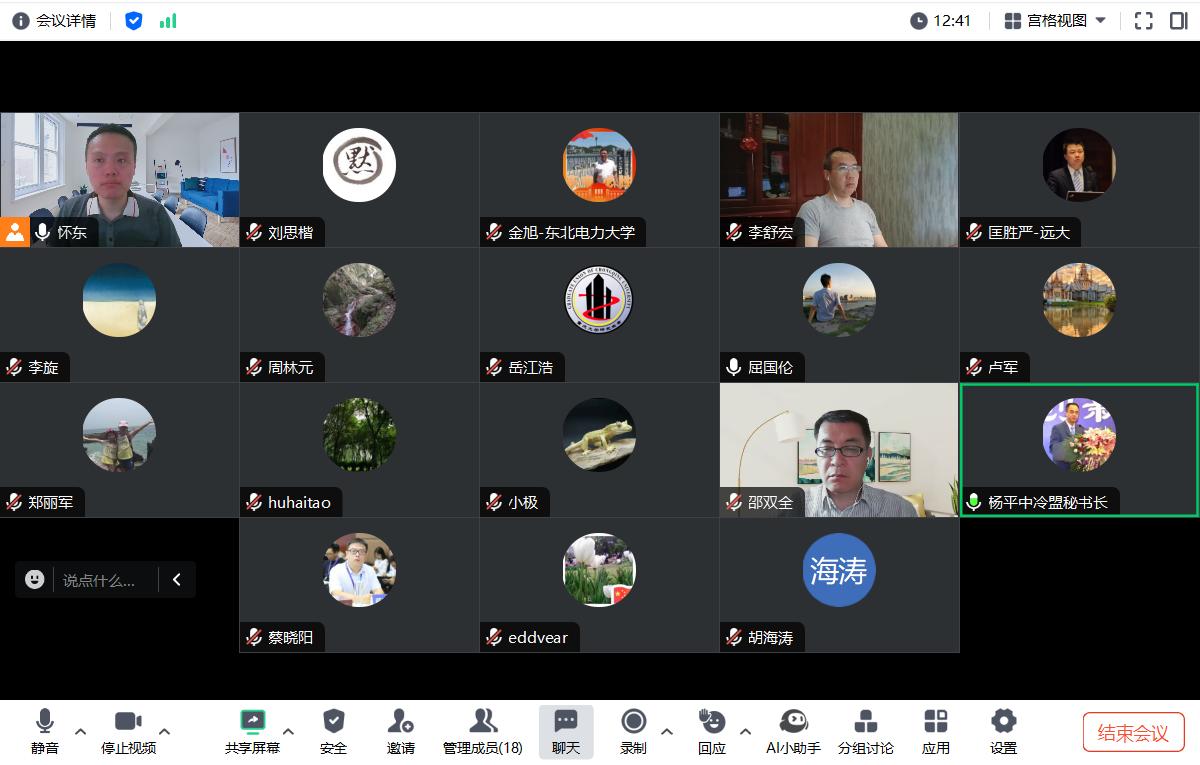1200x765 pixels.
Task: Open the 聊天 chat panel
Action: (566, 722)
